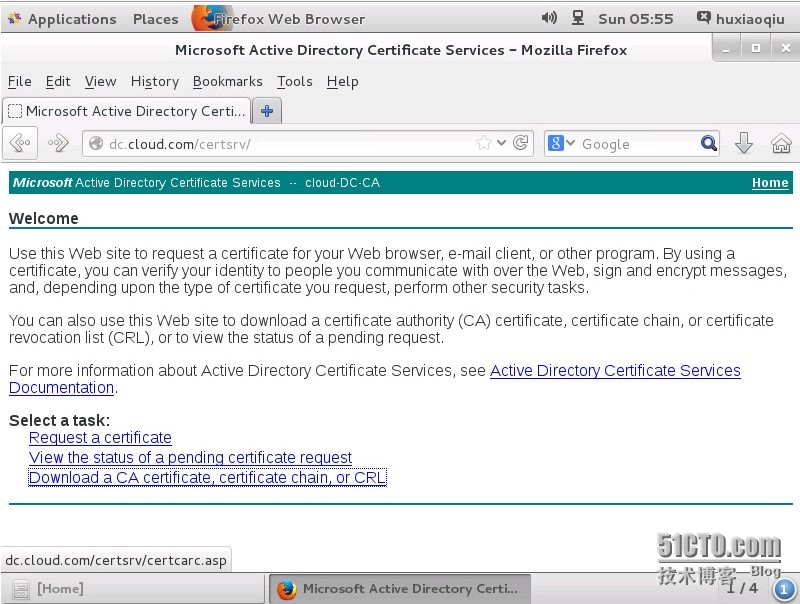The width and height of the screenshot is (800, 604).
Task: Go back with the browser back arrow
Action: [x=20, y=143]
